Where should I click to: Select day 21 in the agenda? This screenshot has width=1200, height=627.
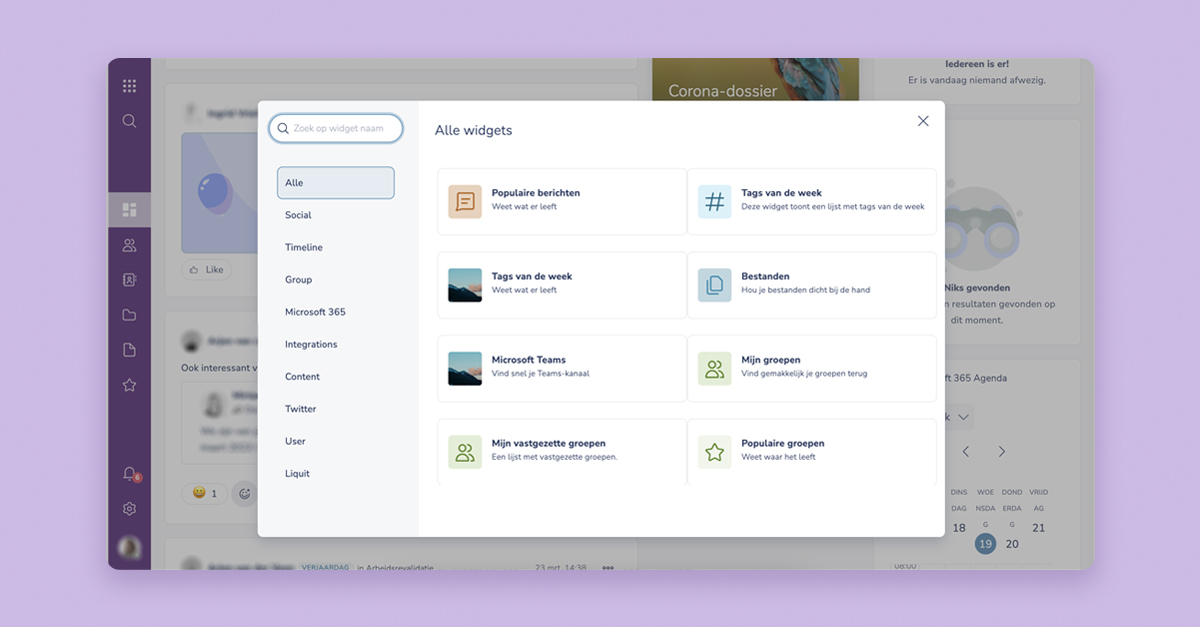click(1038, 528)
